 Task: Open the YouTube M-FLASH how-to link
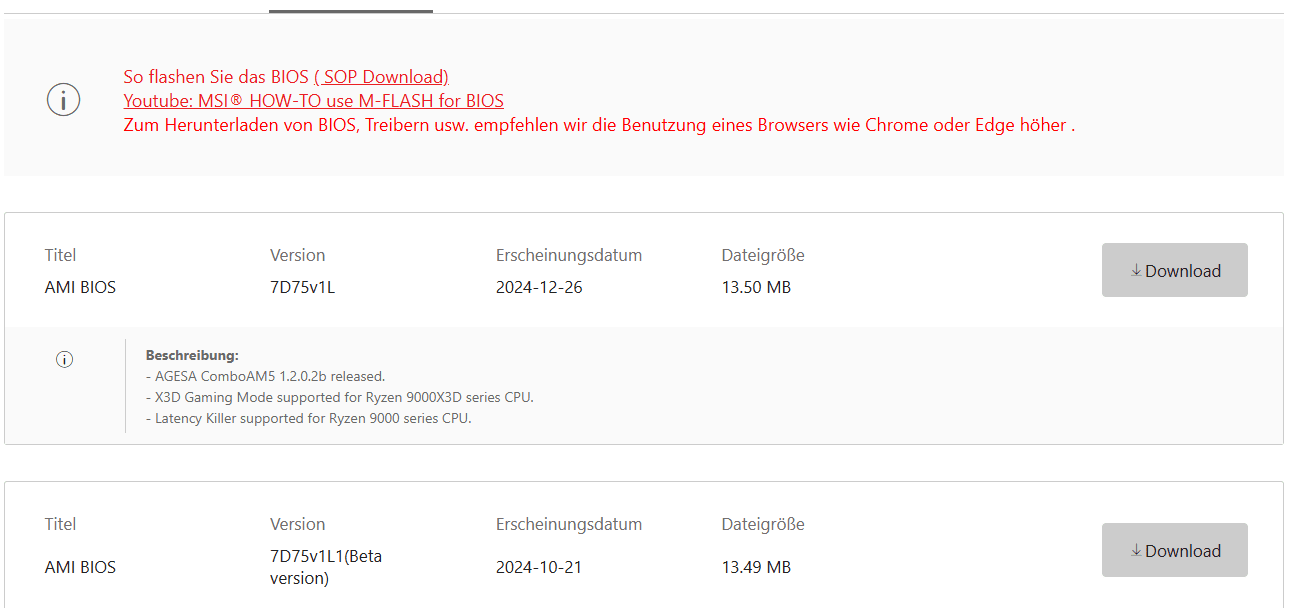(x=313, y=101)
